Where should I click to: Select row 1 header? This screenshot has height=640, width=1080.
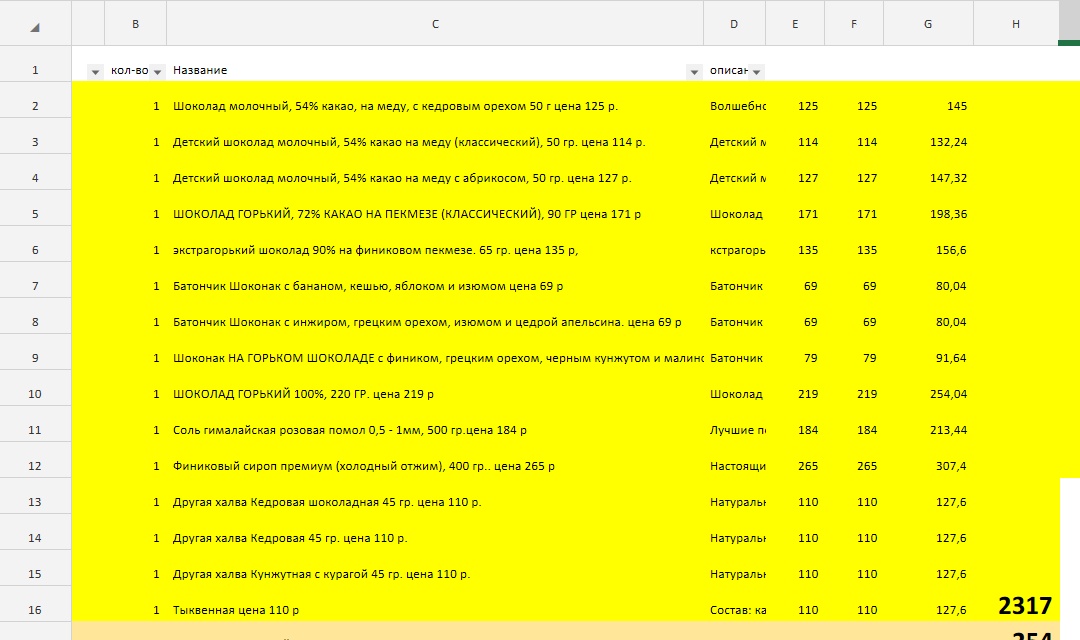point(35,70)
